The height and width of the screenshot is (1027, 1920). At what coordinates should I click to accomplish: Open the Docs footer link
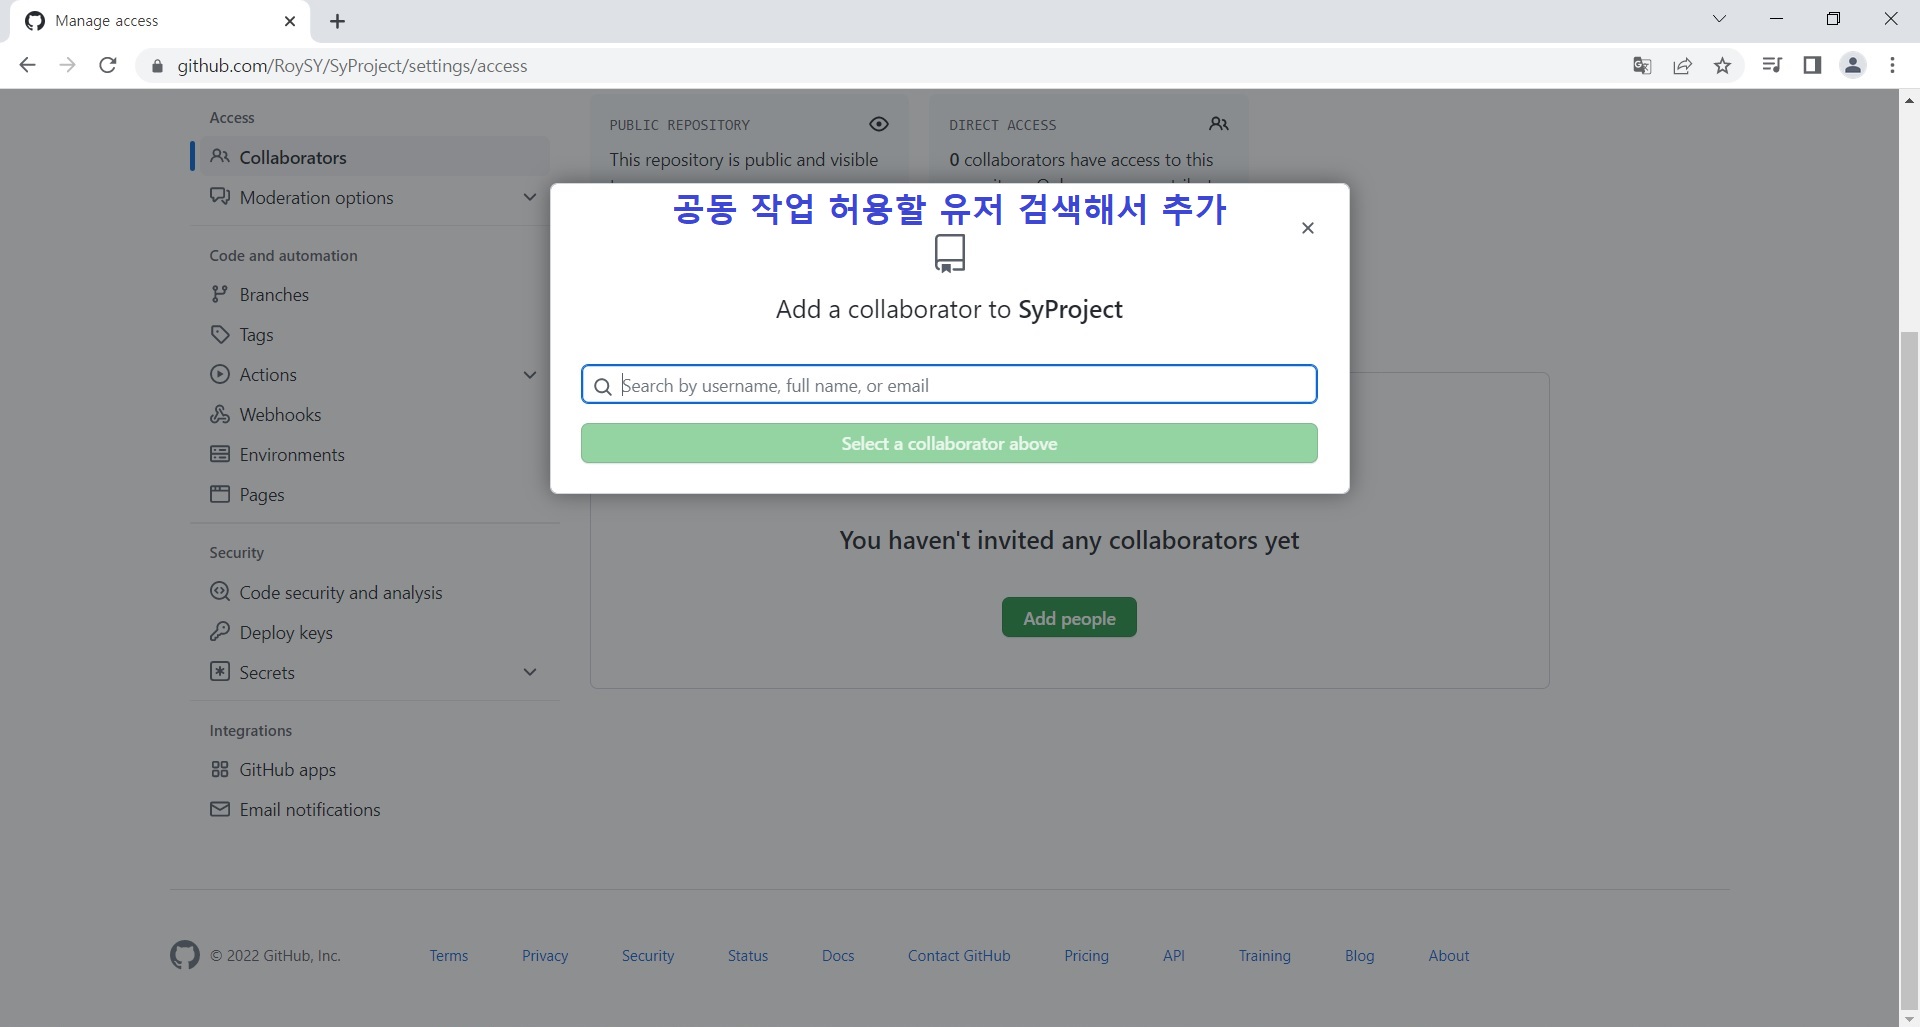pyautogui.click(x=838, y=956)
